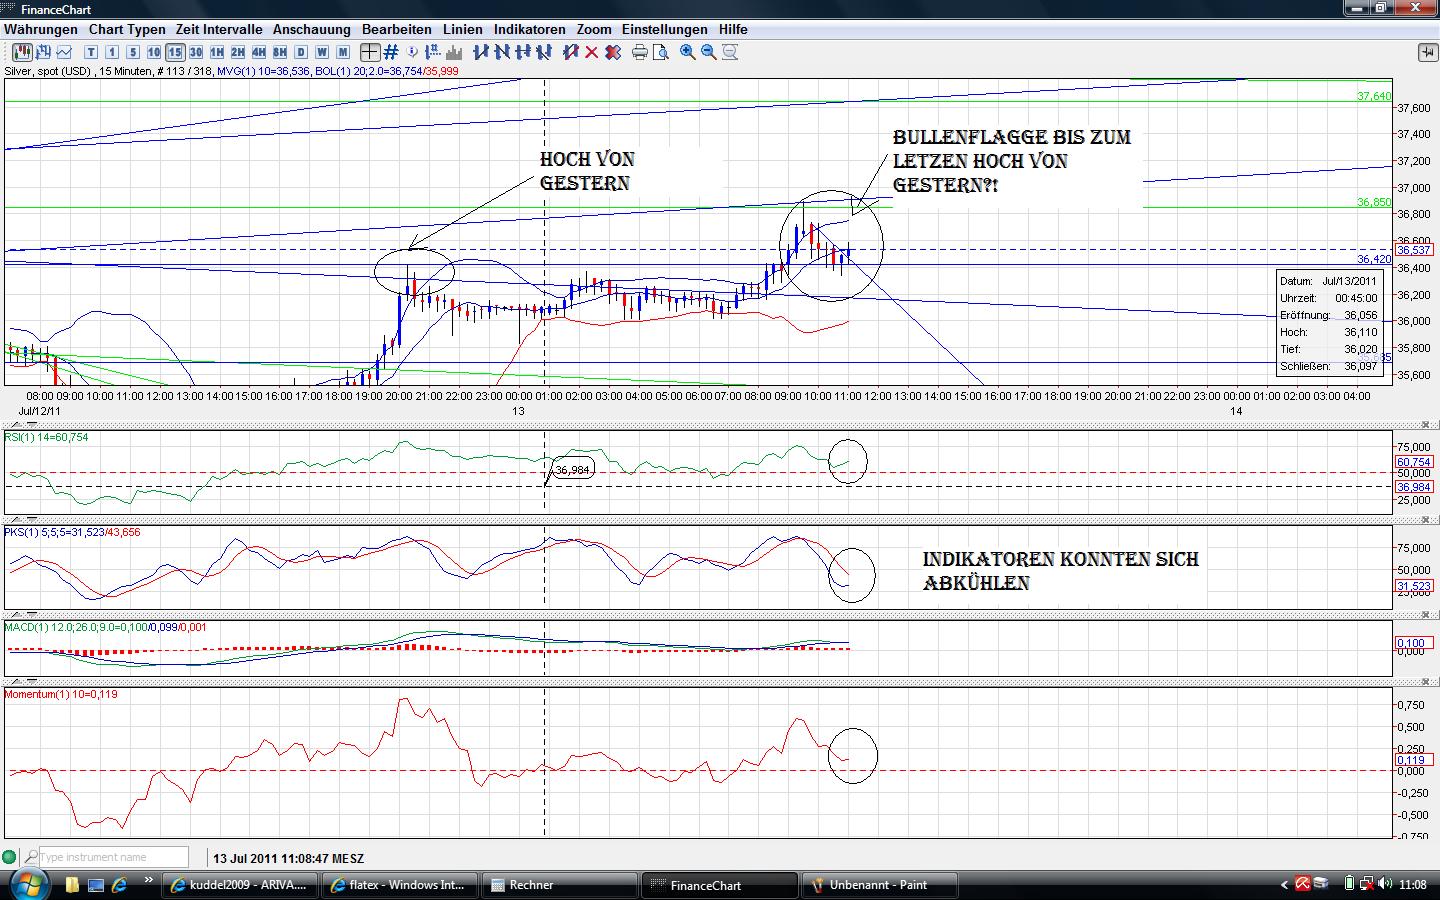The image size is (1440, 900).
Task: Select the daily D interval button
Action: pos(301,52)
